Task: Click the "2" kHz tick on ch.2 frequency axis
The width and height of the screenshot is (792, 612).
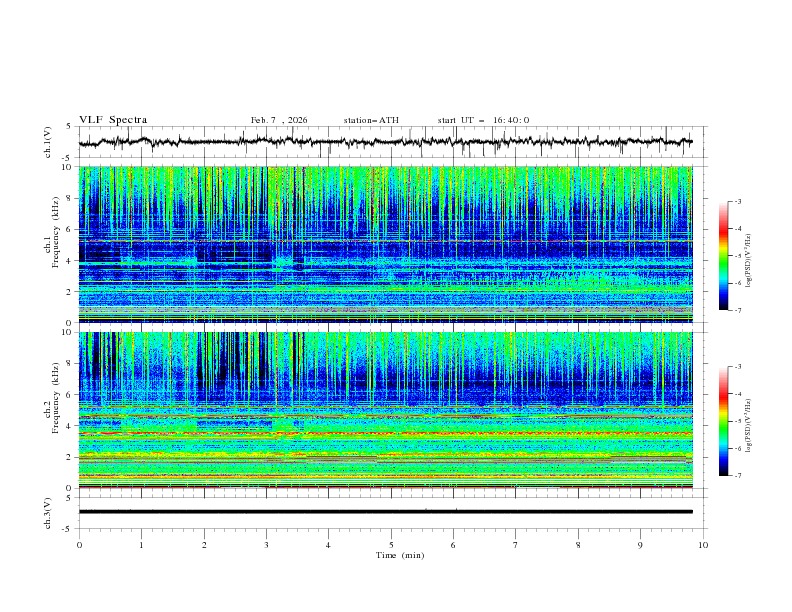Action: click(x=71, y=457)
